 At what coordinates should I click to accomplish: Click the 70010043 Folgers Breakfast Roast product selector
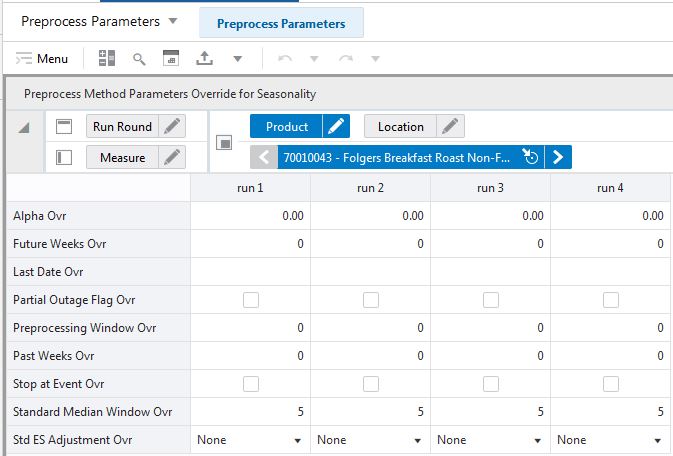pos(397,157)
